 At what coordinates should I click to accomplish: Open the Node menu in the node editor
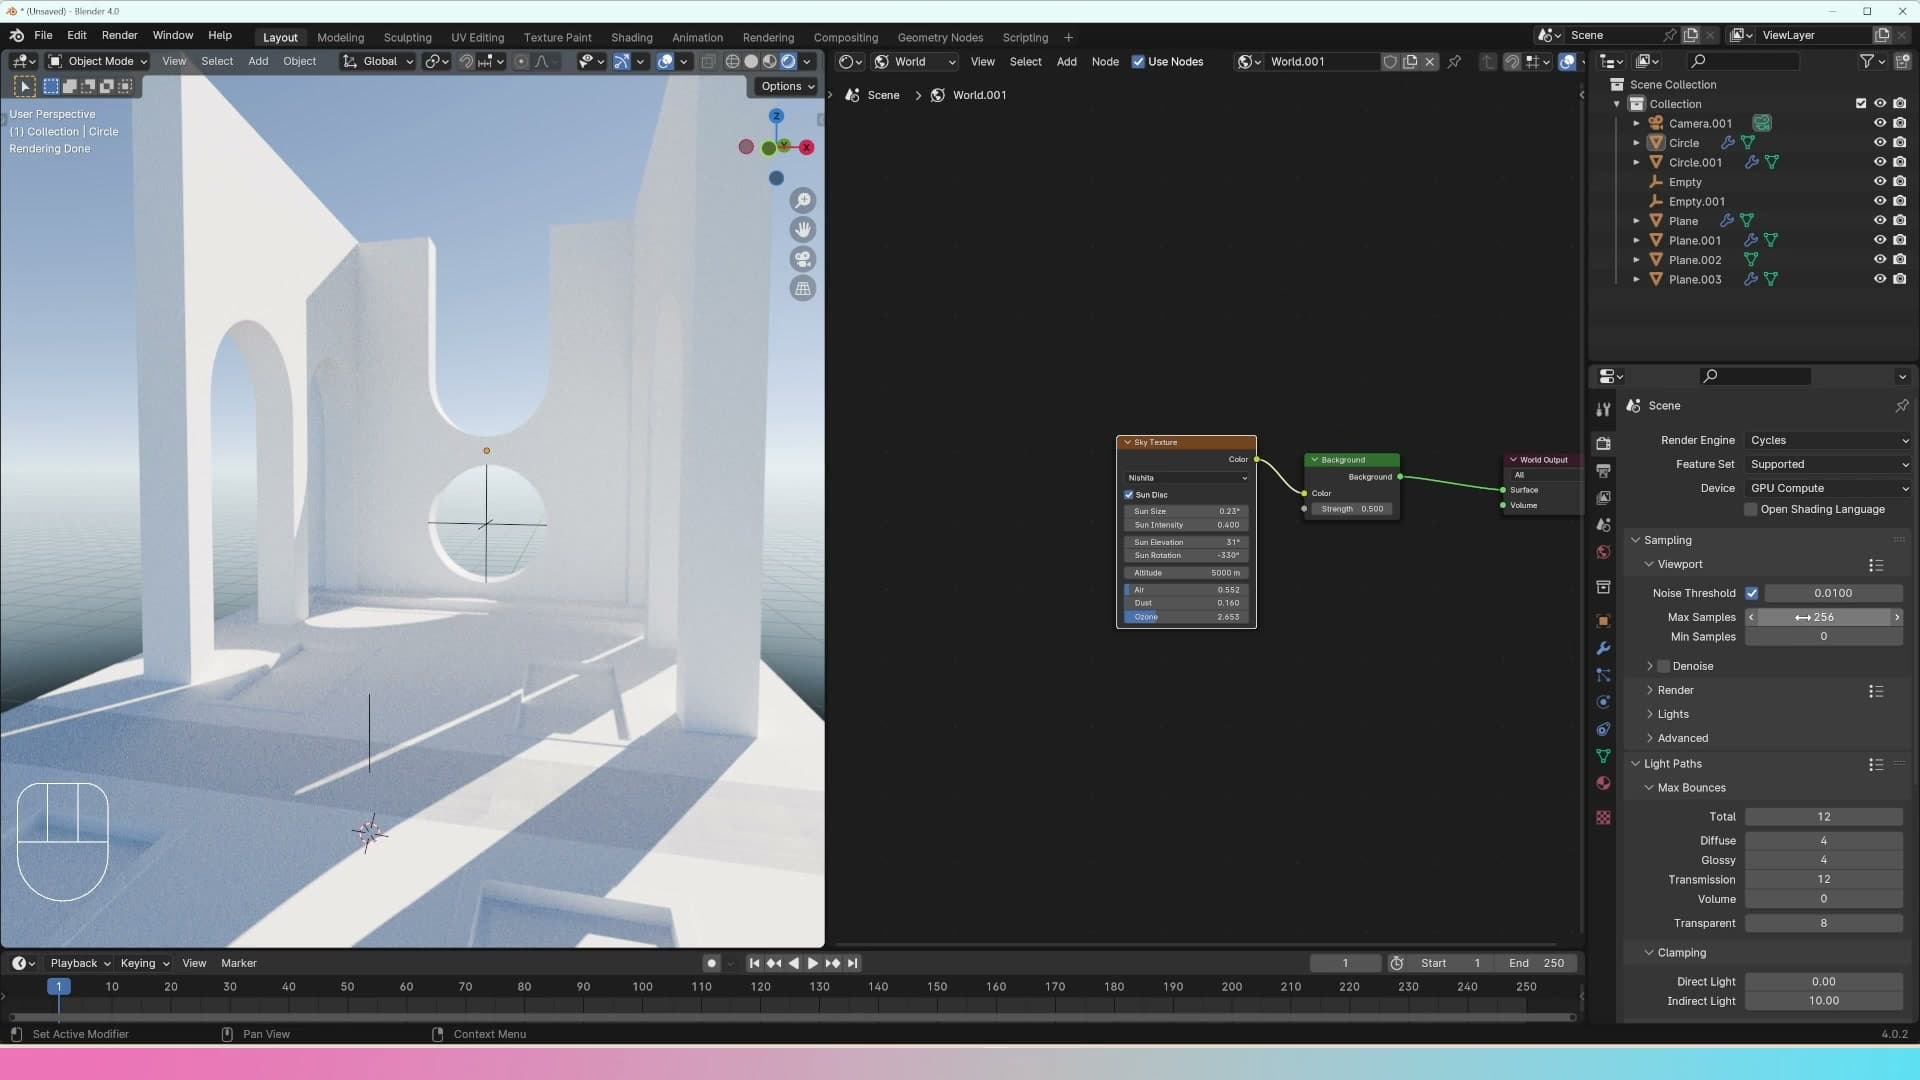point(1104,62)
